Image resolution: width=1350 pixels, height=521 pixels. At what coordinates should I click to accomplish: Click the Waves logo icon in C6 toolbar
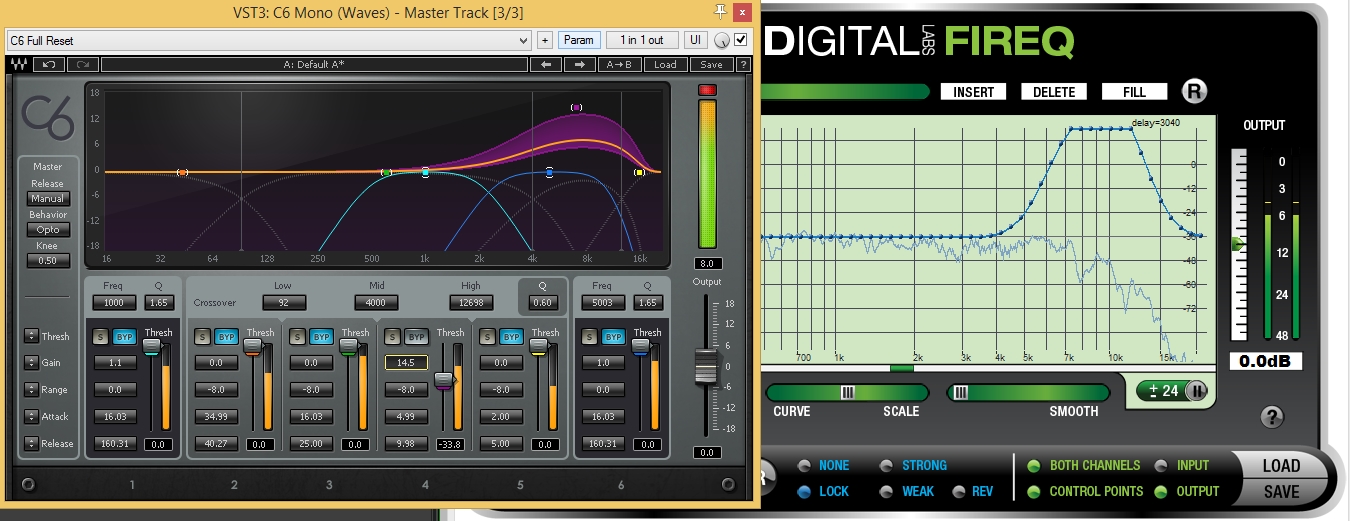(19, 64)
